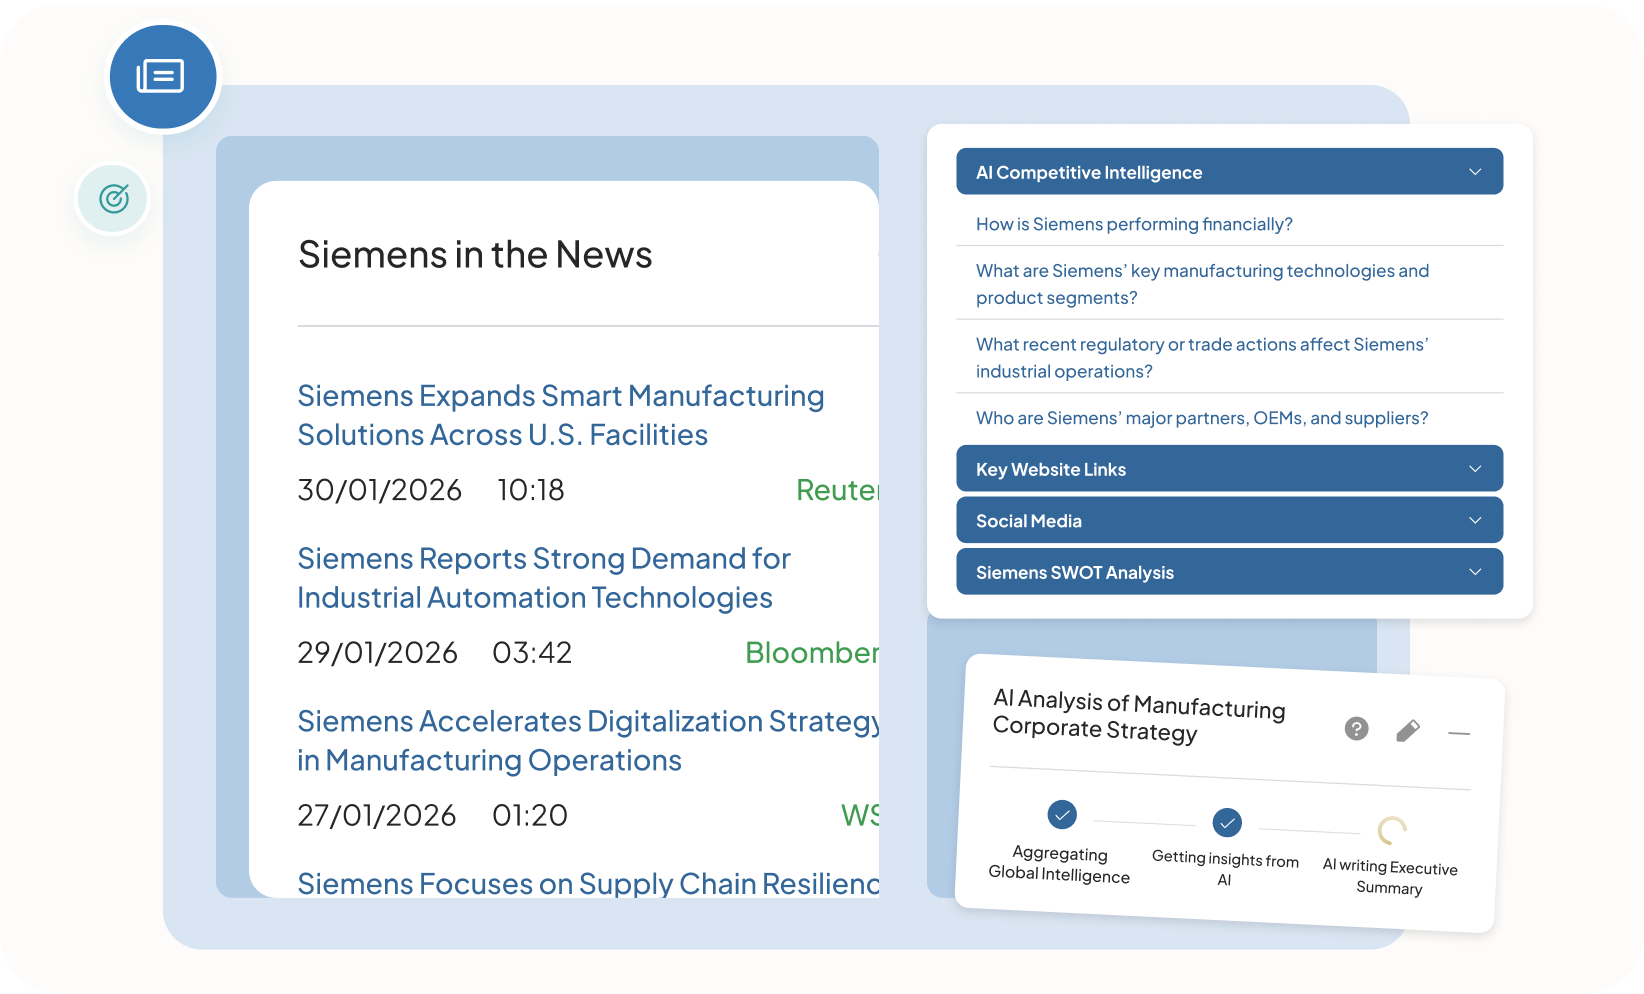
Task: Open Siemens Accelerates Digitalization Strategy article
Action: point(588,741)
